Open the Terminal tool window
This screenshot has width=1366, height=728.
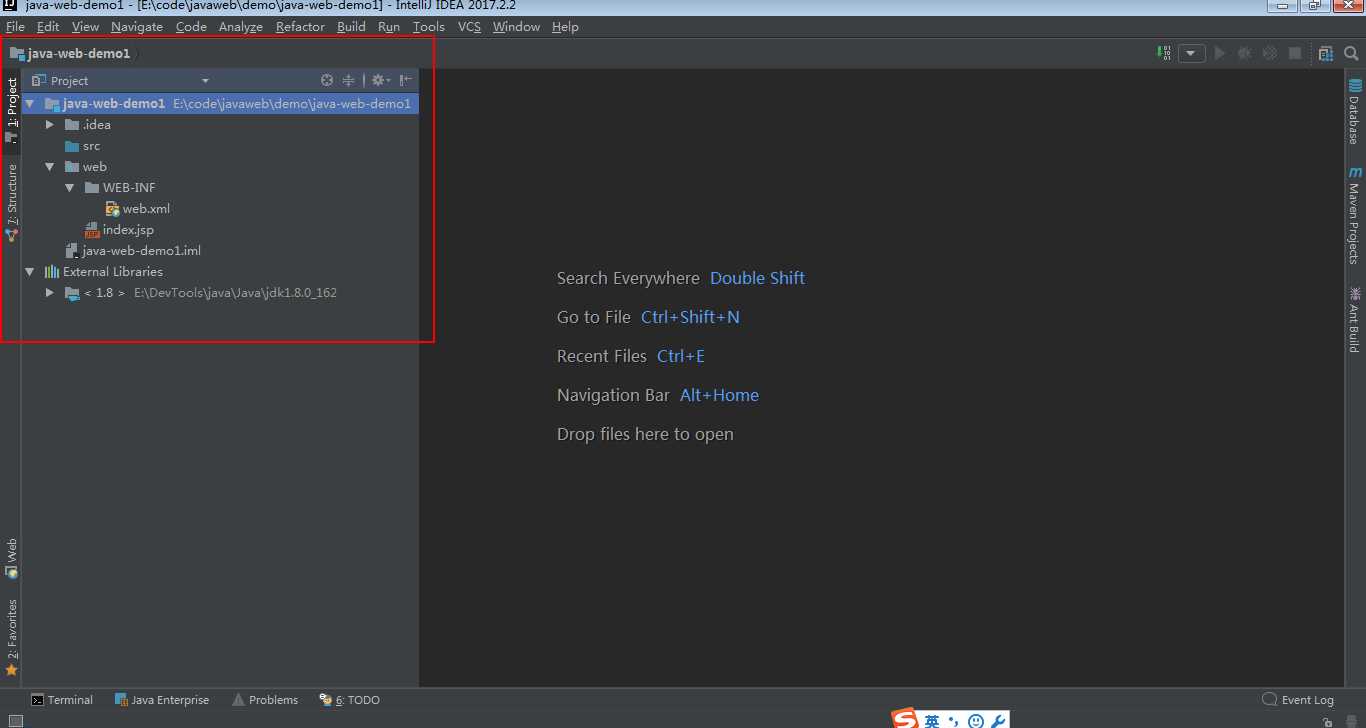coord(62,700)
